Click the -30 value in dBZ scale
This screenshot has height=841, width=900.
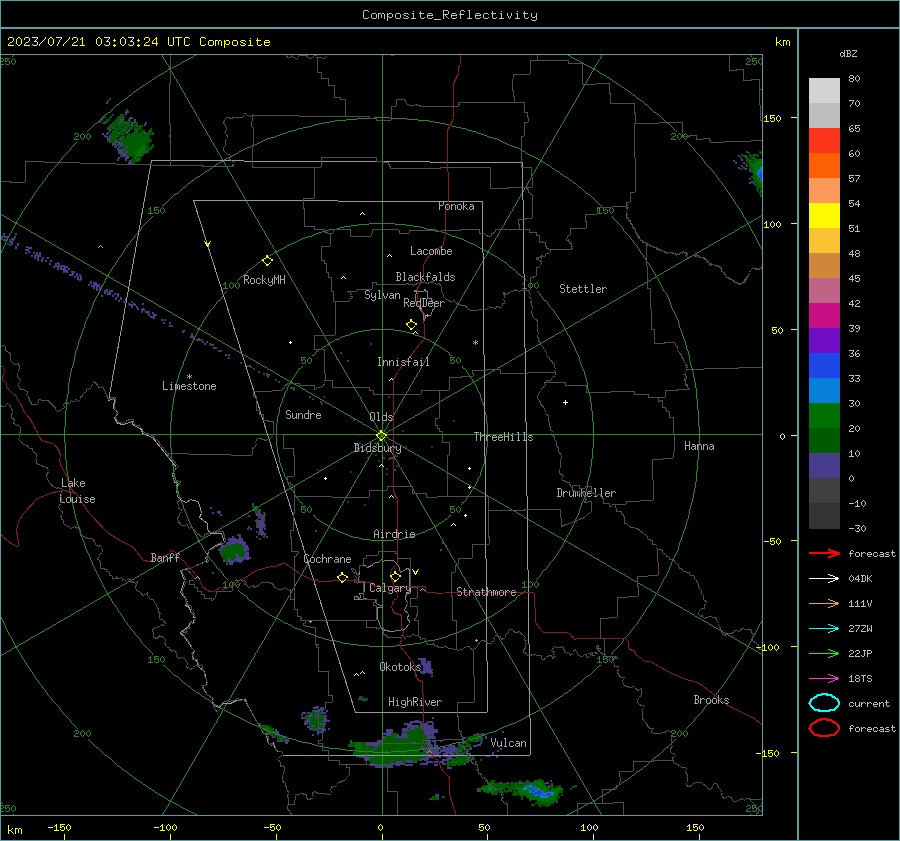click(857, 528)
